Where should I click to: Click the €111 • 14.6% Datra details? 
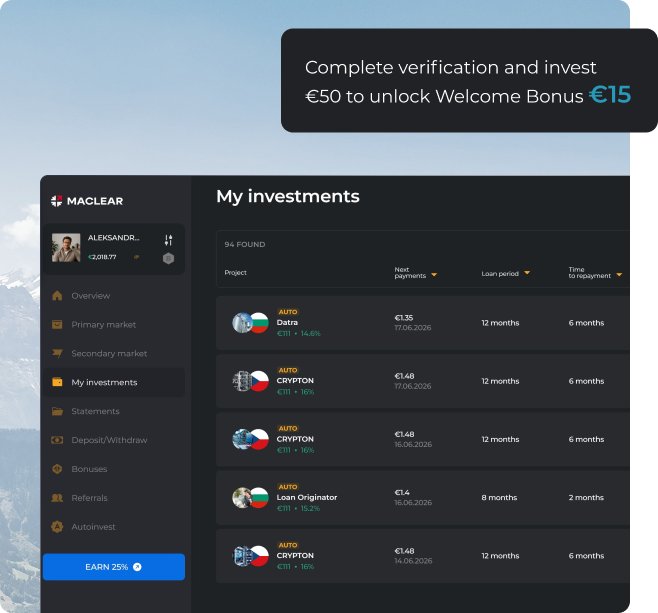click(x=299, y=334)
